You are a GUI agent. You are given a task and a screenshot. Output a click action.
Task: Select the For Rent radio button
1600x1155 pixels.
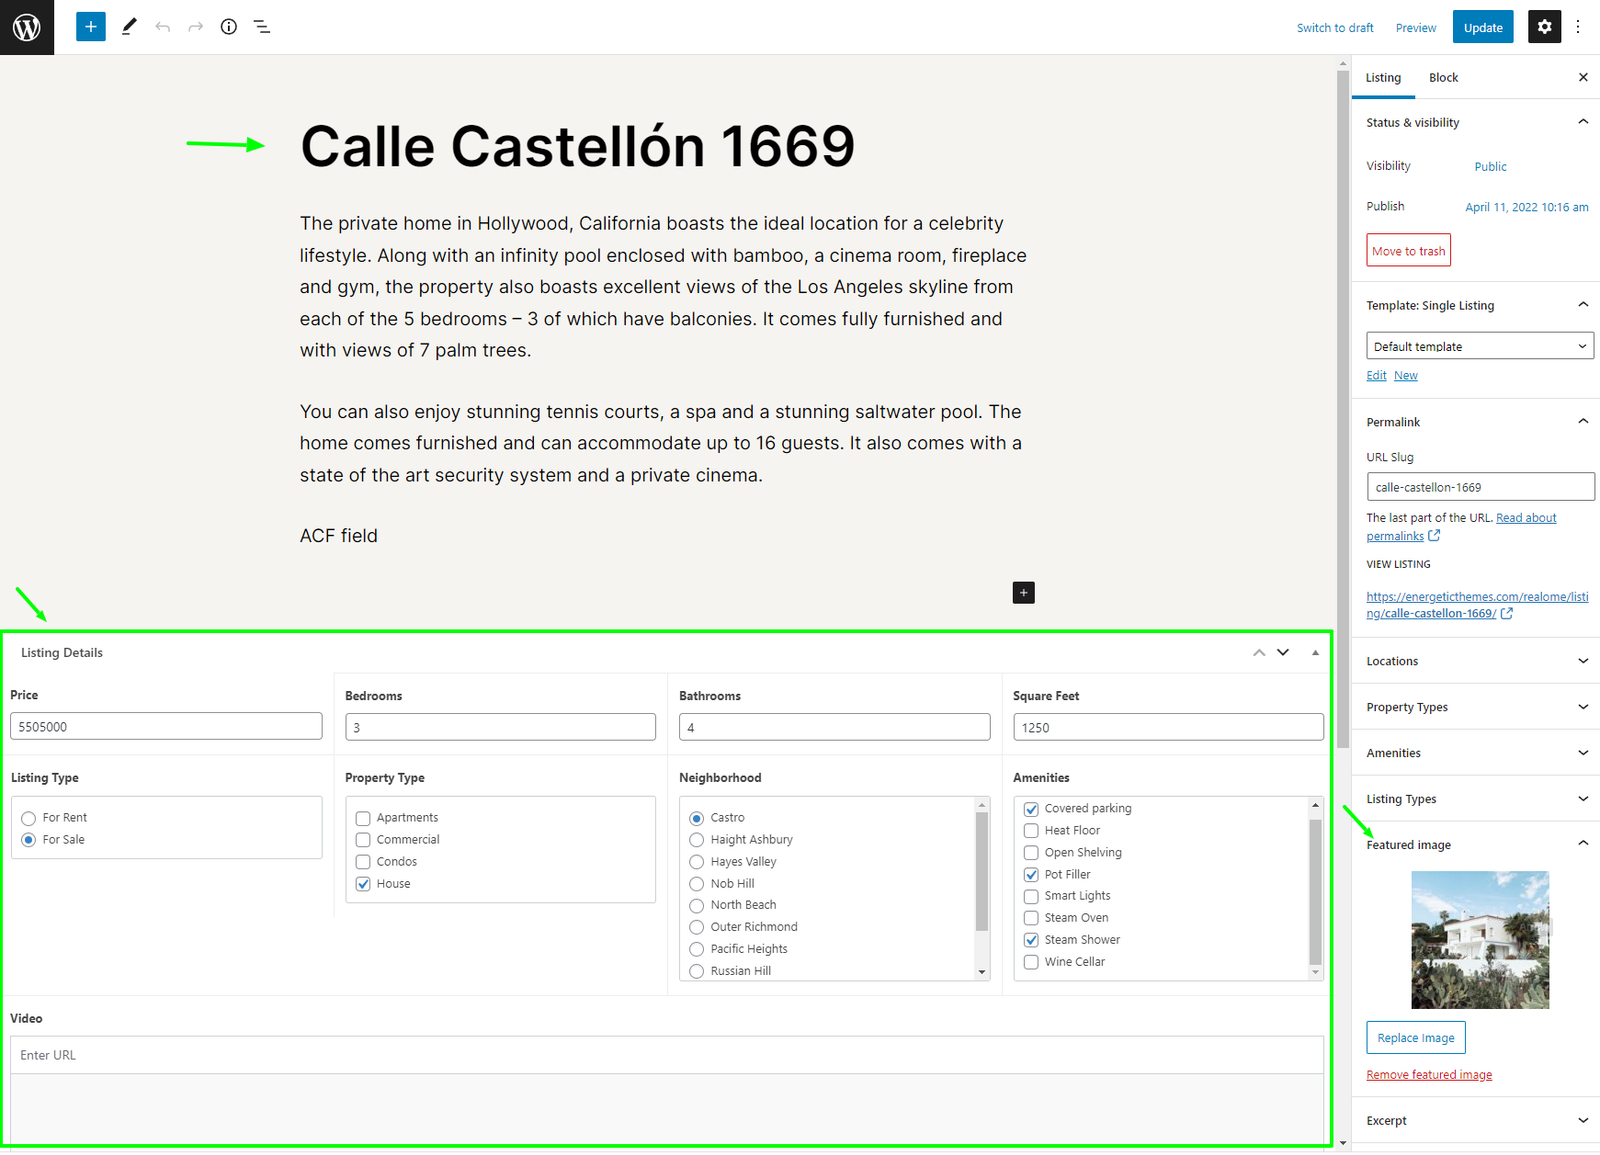[29, 818]
